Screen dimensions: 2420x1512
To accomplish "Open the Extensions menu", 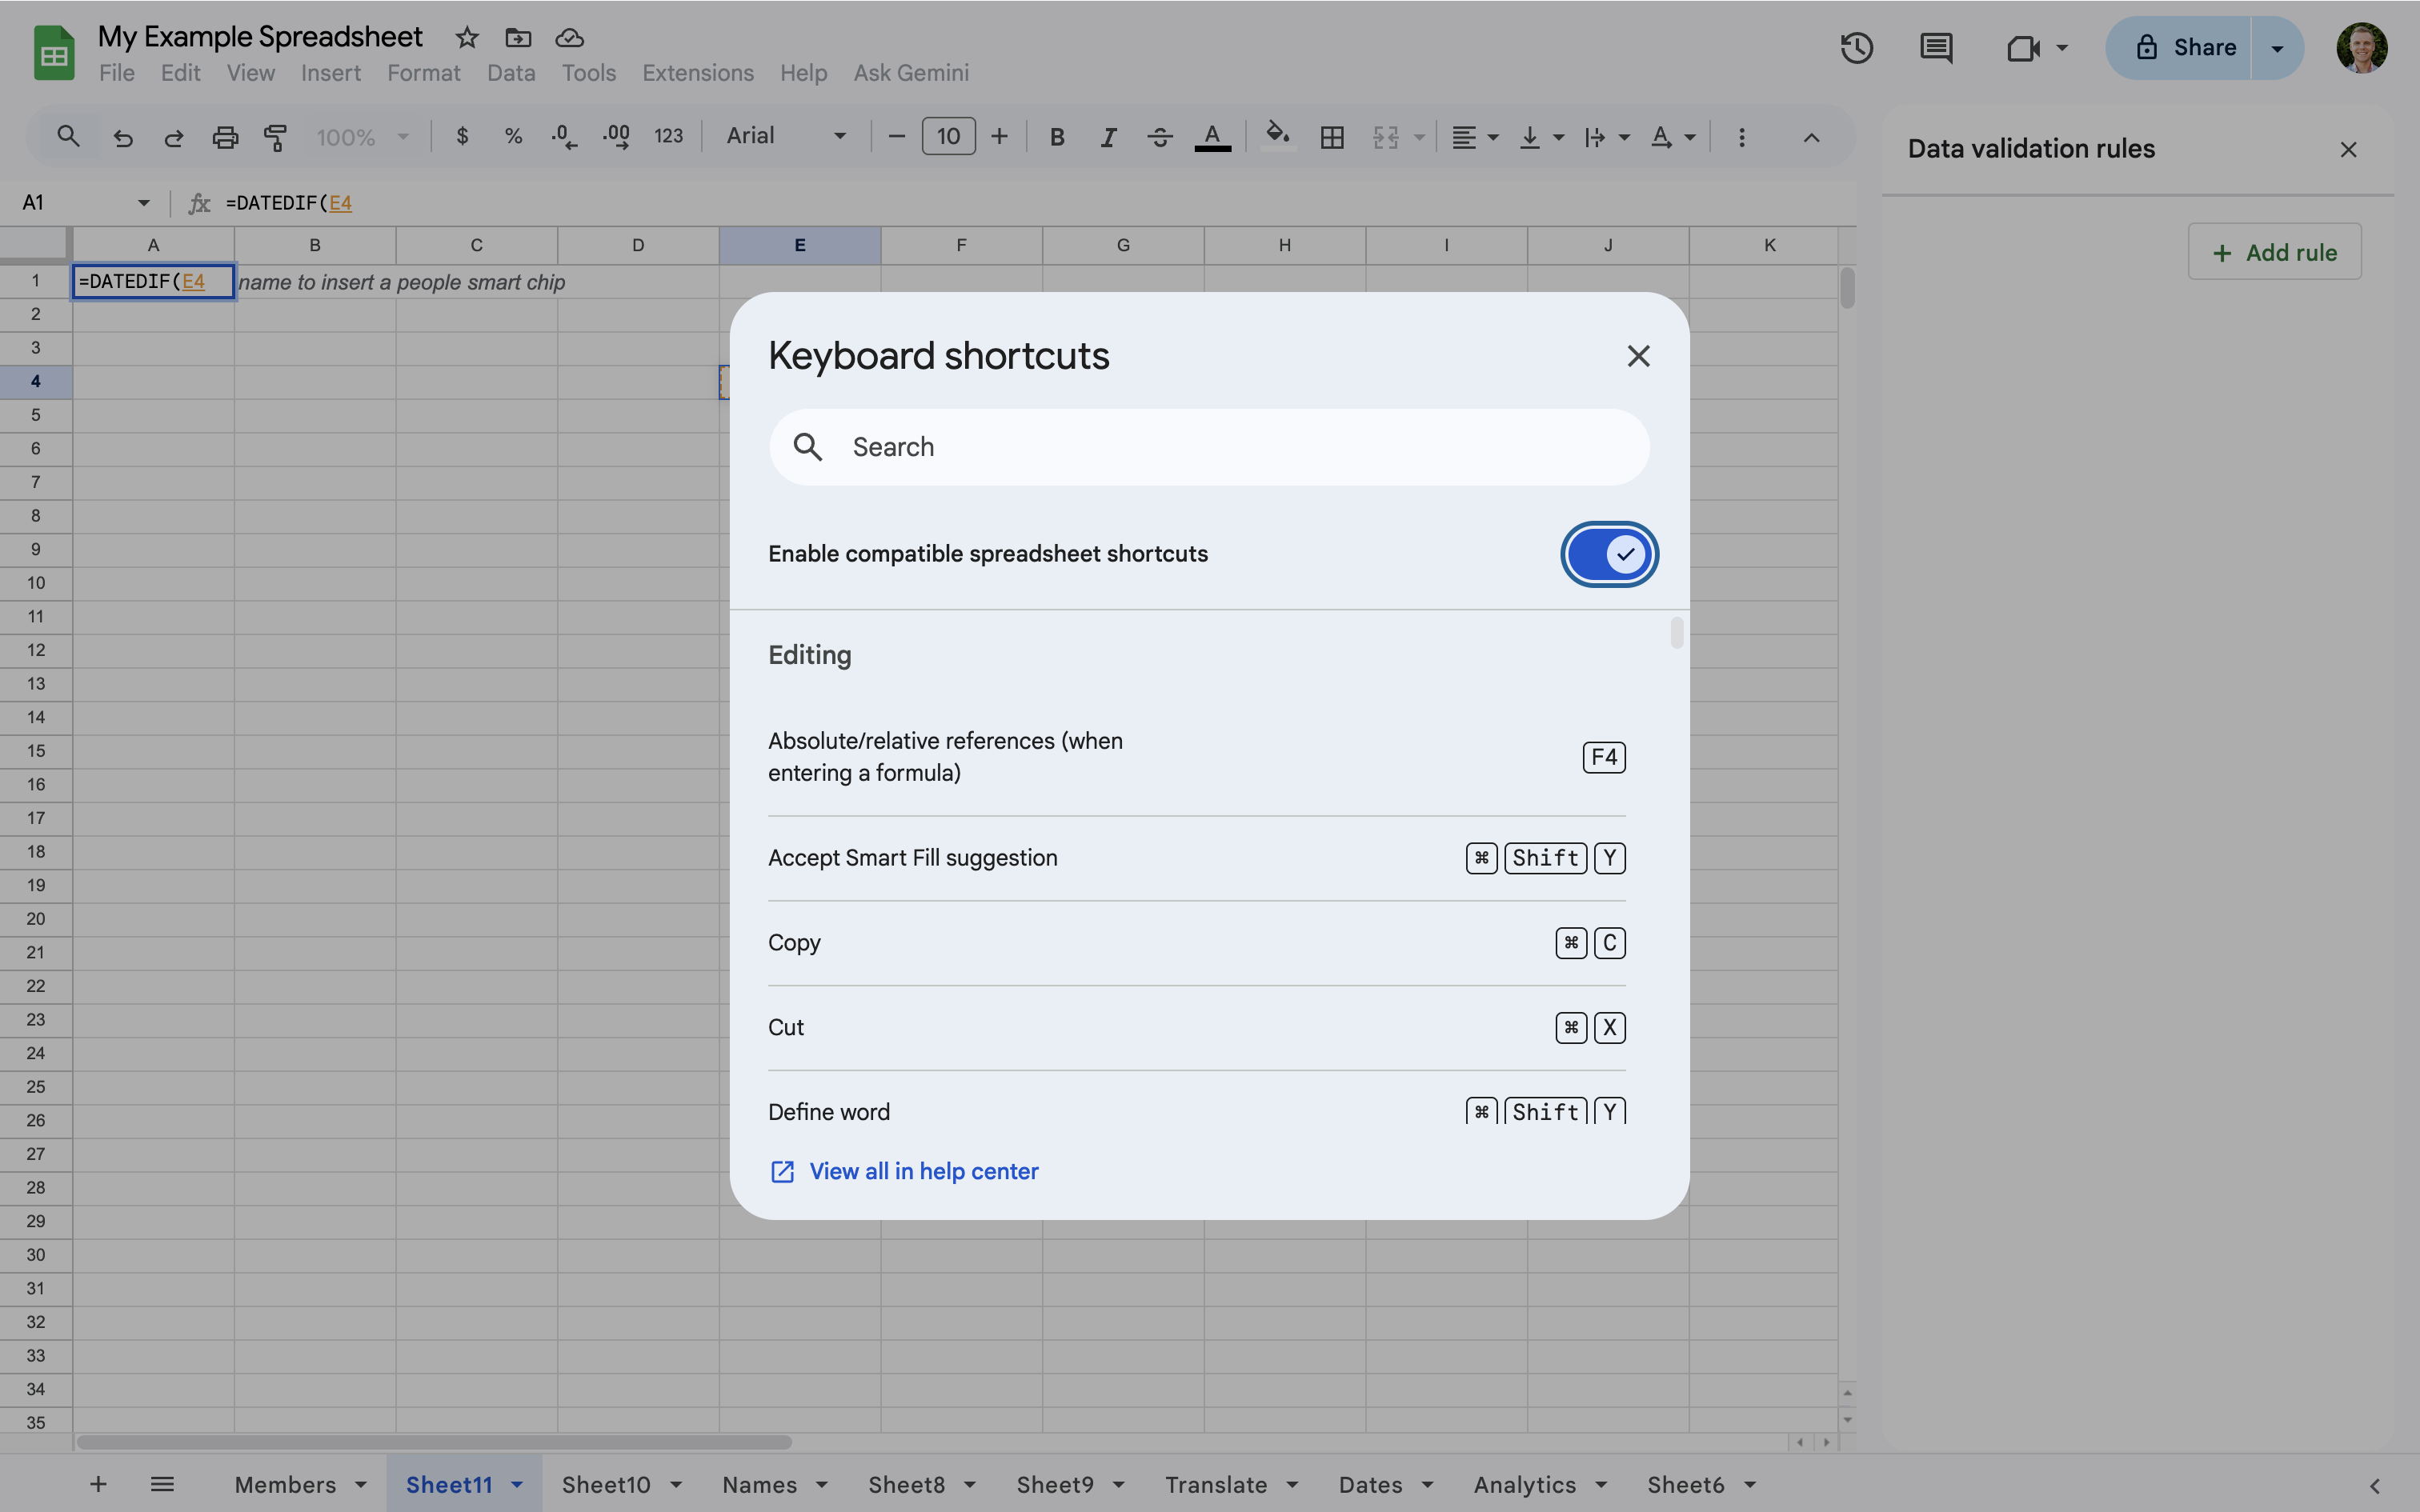I will (697, 72).
